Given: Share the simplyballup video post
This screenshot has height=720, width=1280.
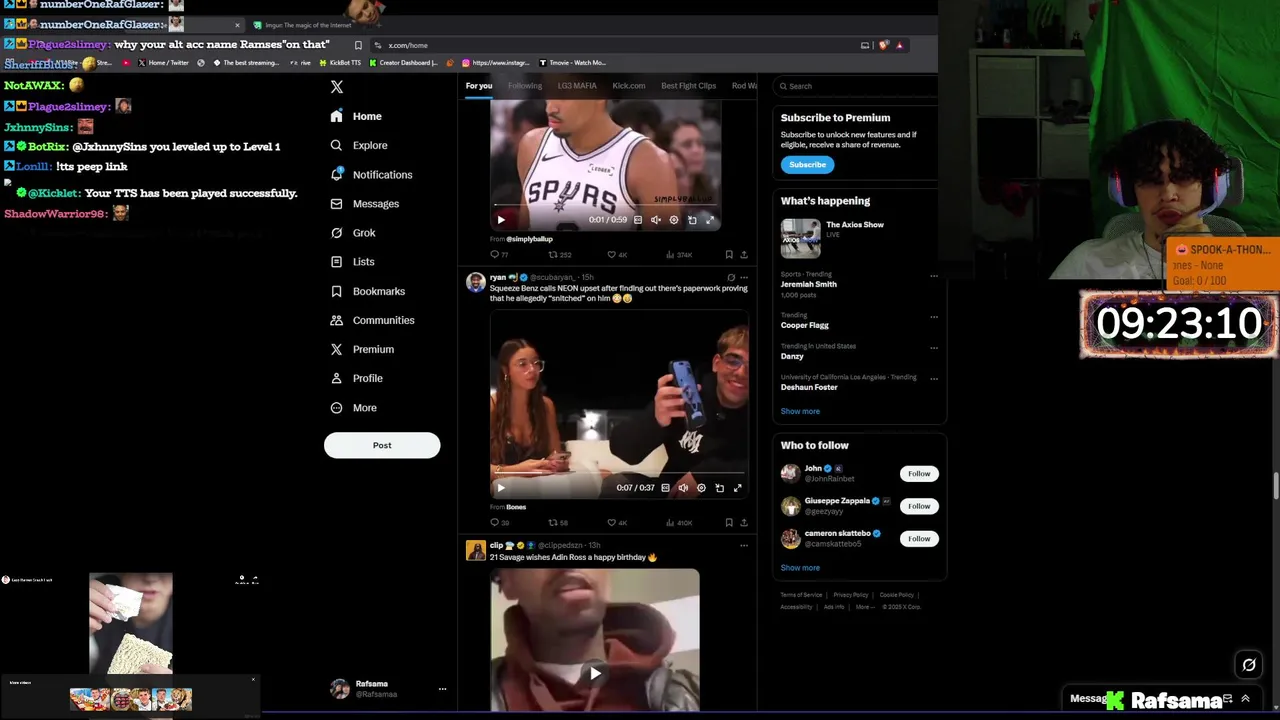Looking at the screenshot, I should (743, 255).
